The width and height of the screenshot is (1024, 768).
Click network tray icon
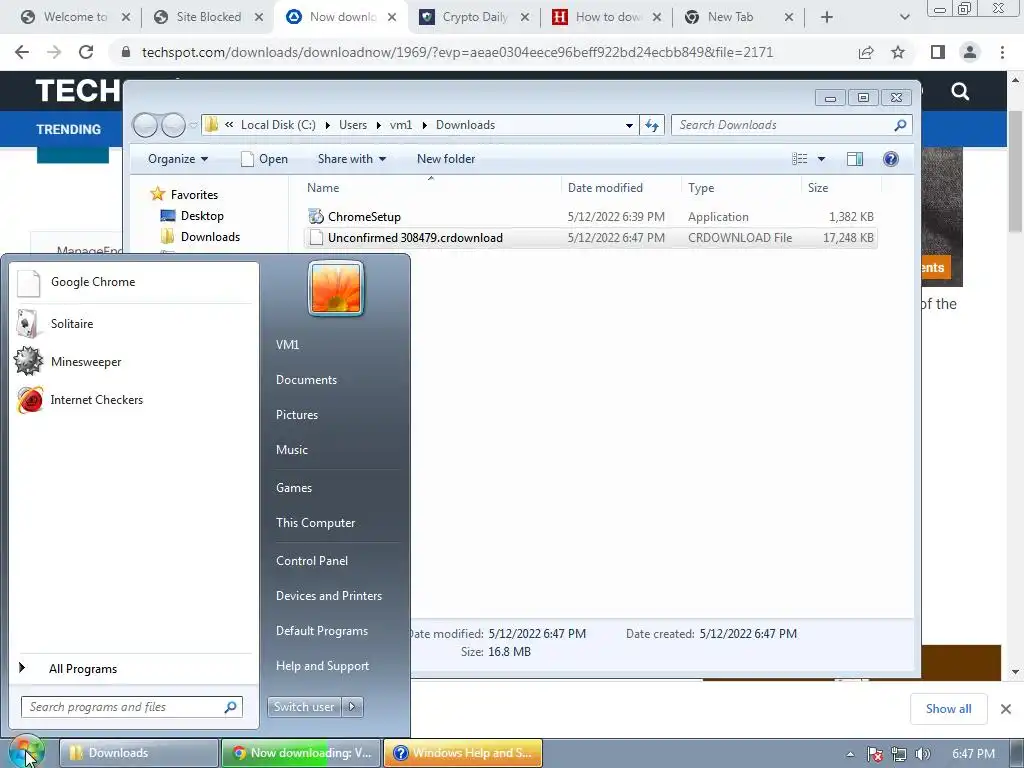coord(899,754)
